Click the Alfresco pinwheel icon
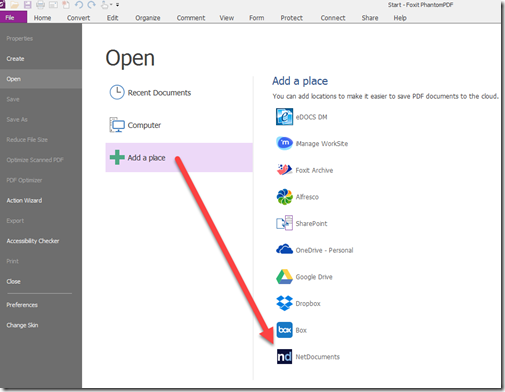Viewport: 505px width, 392px height. (x=284, y=197)
